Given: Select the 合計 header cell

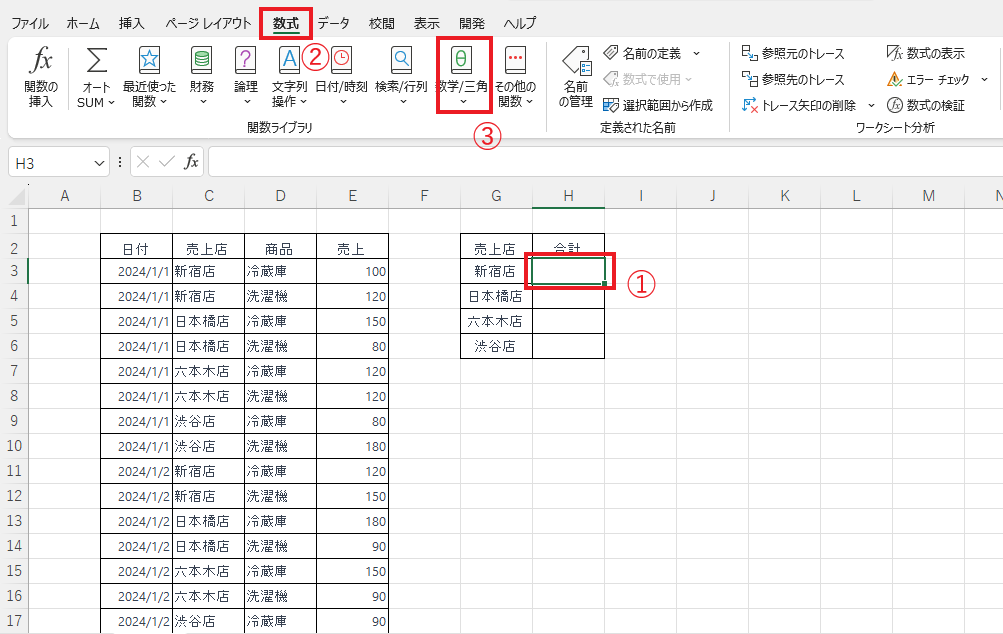Looking at the screenshot, I should tap(568, 247).
